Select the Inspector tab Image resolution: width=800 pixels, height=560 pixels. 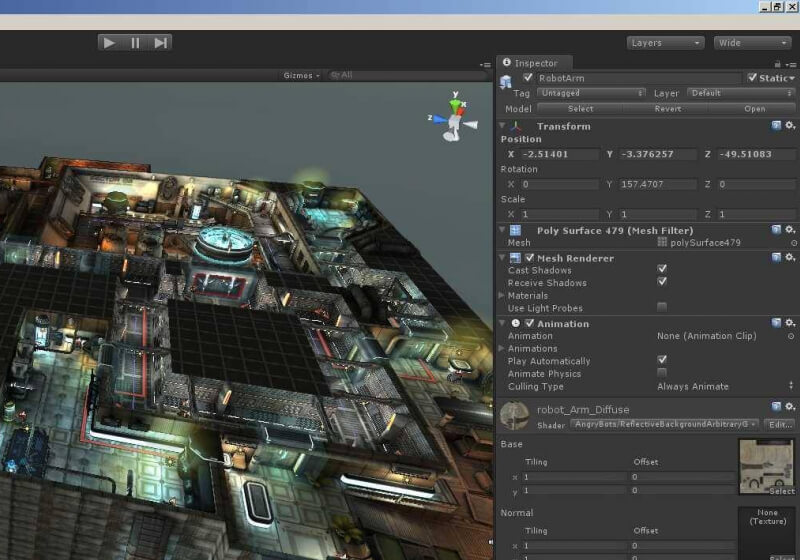534,63
